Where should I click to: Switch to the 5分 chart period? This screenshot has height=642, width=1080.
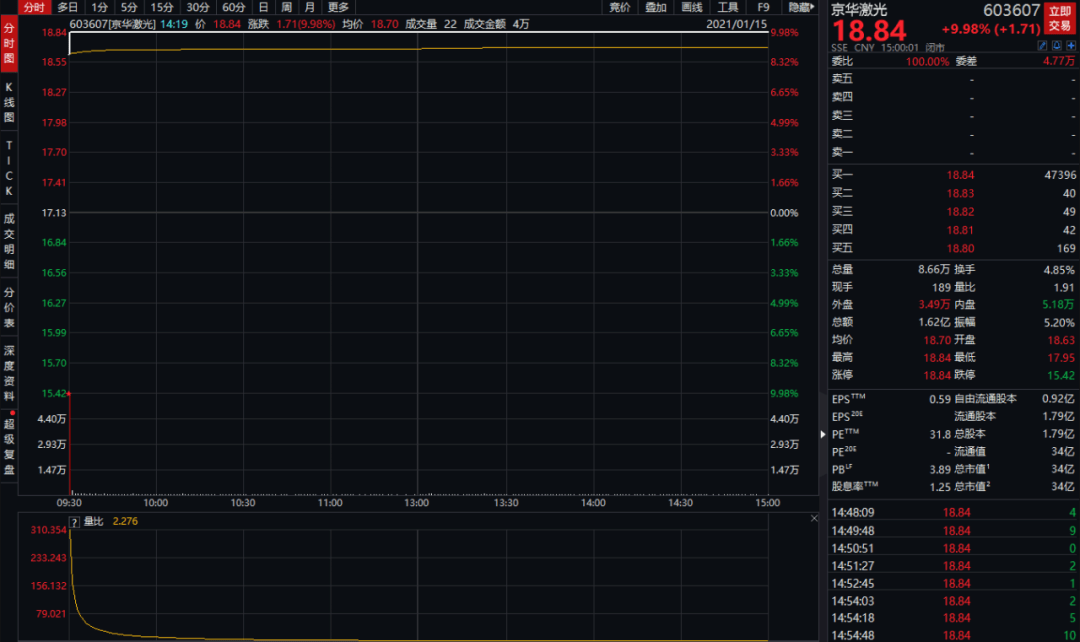tap(129, 7)
